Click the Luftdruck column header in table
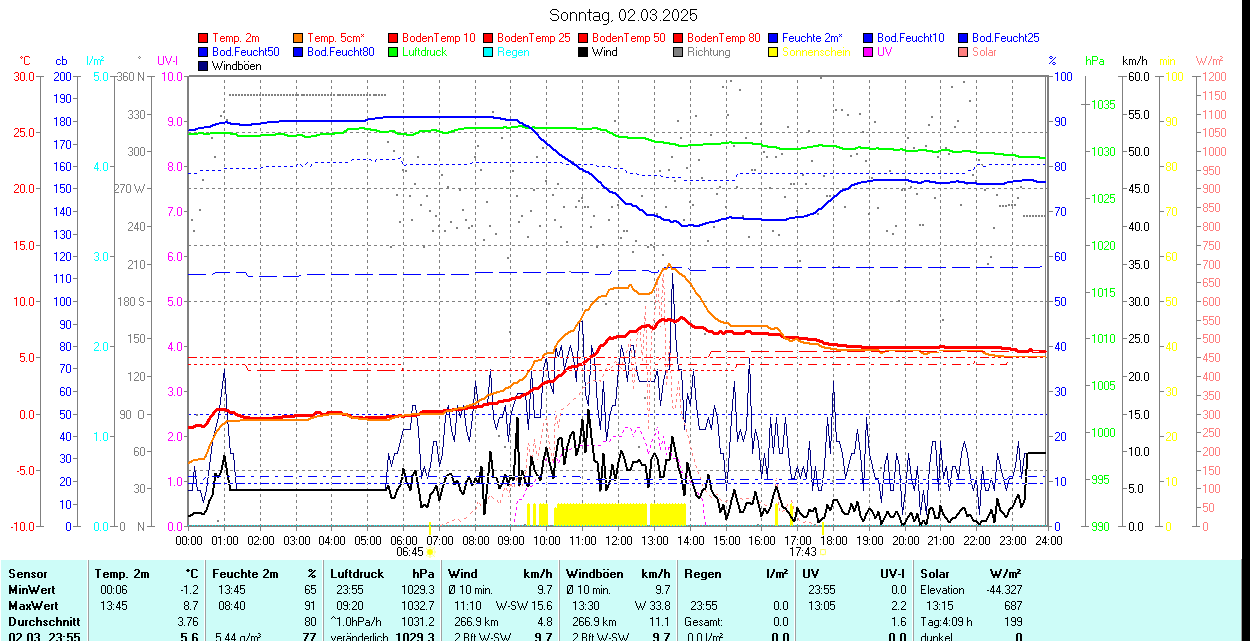Image resolution: width=1250 pixels, height=641 pixels. (357, 574)
